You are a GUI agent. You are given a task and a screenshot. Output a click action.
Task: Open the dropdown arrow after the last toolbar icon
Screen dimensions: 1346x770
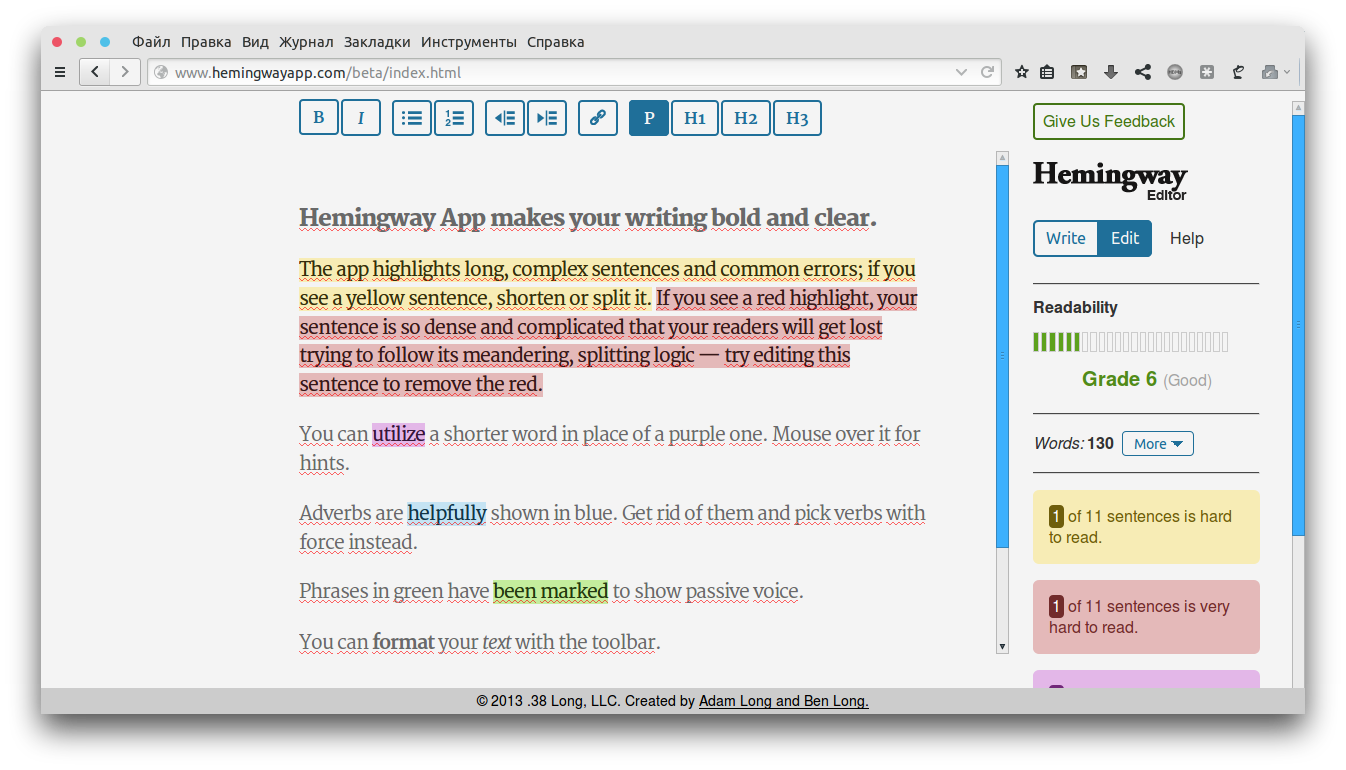click(x=1287, y=72)
